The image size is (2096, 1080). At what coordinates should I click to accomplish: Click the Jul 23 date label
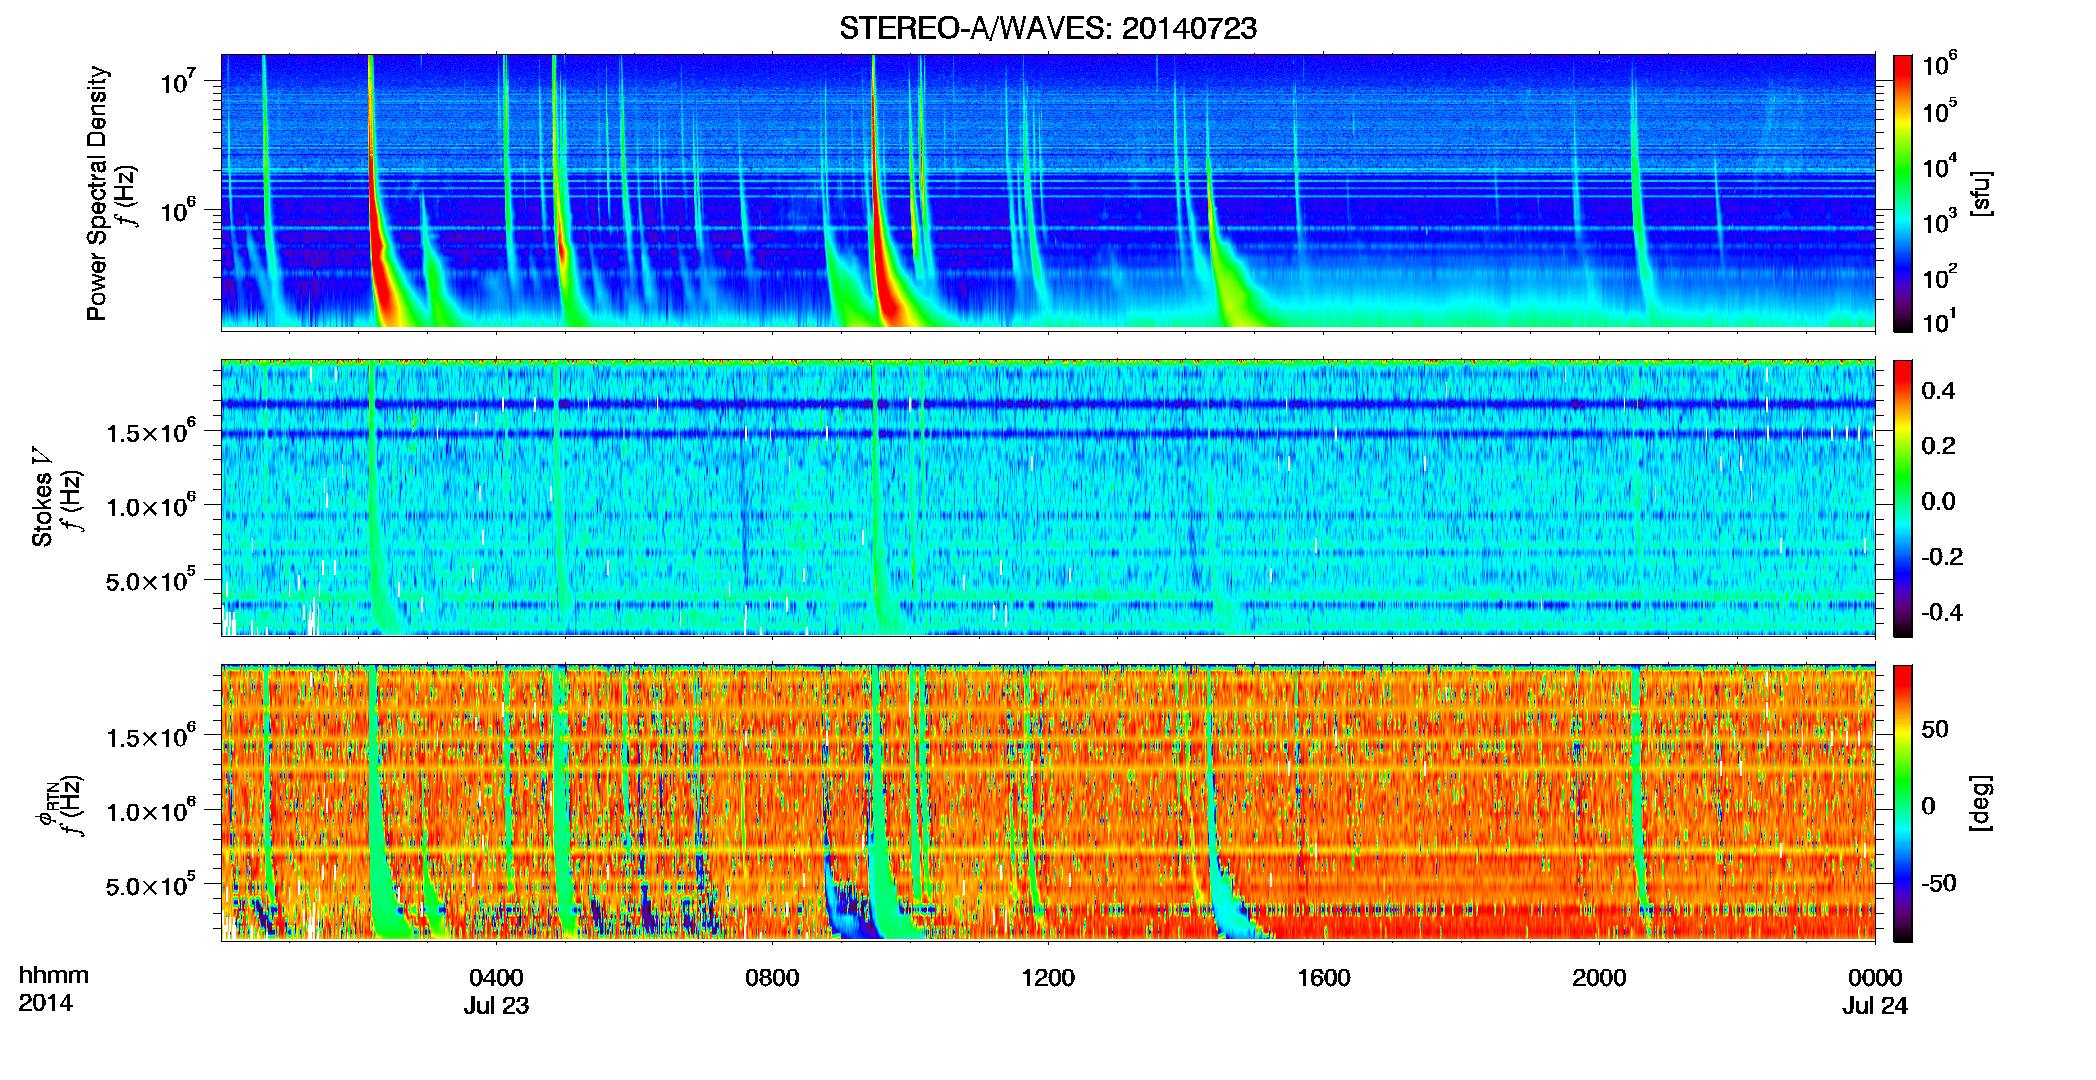tap(496, 1006)
